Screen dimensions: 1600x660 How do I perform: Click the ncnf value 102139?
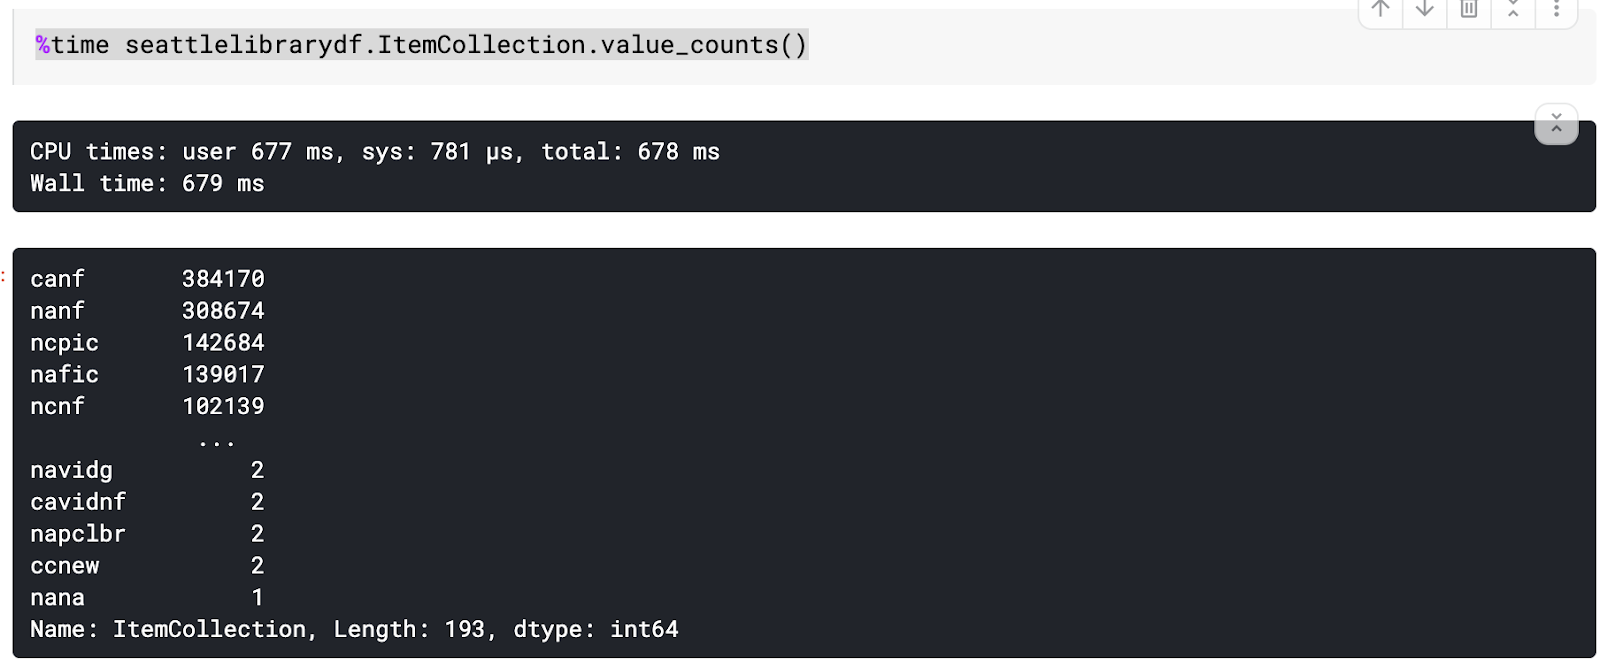point(223,407)
